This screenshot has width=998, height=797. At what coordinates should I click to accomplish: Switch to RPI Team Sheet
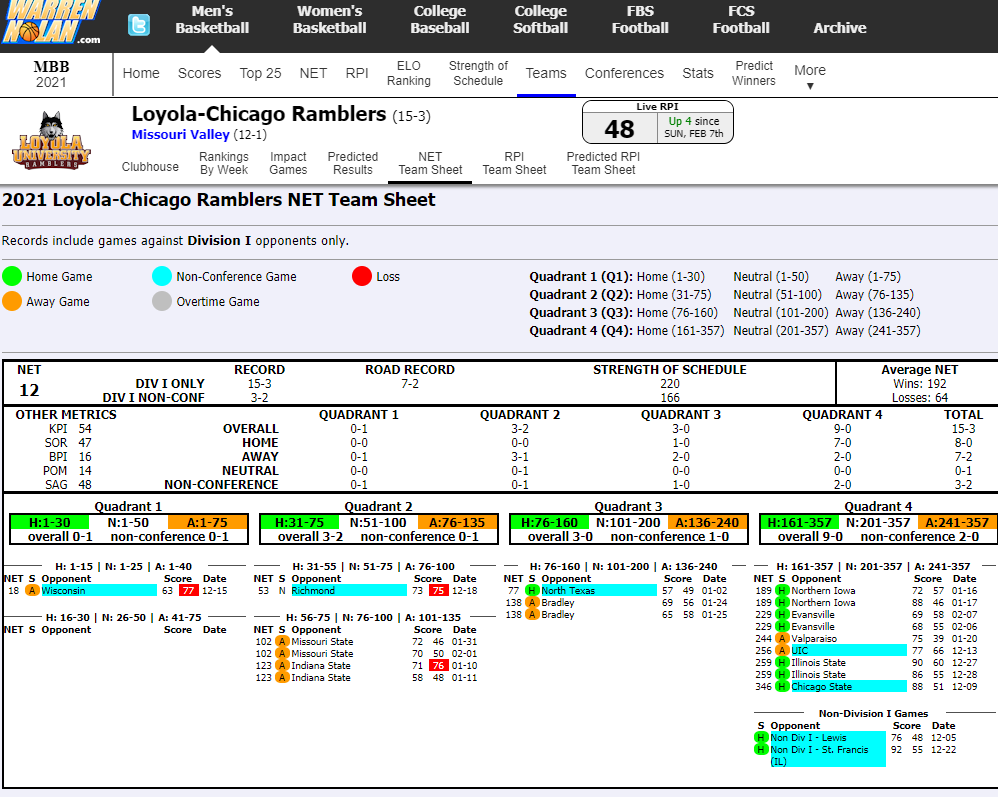(514, 163)
